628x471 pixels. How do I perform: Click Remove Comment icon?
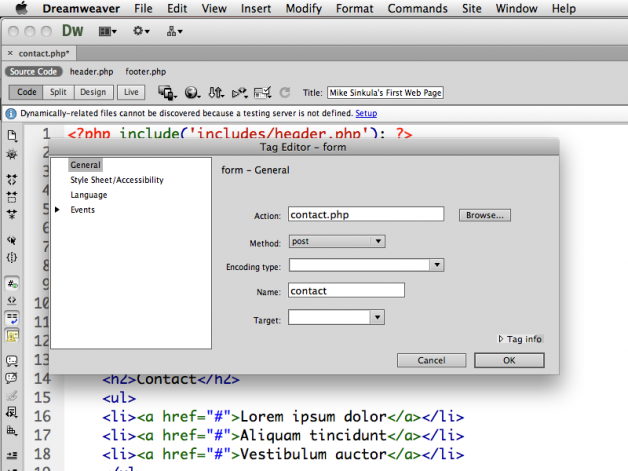click(x=12, y=378)
